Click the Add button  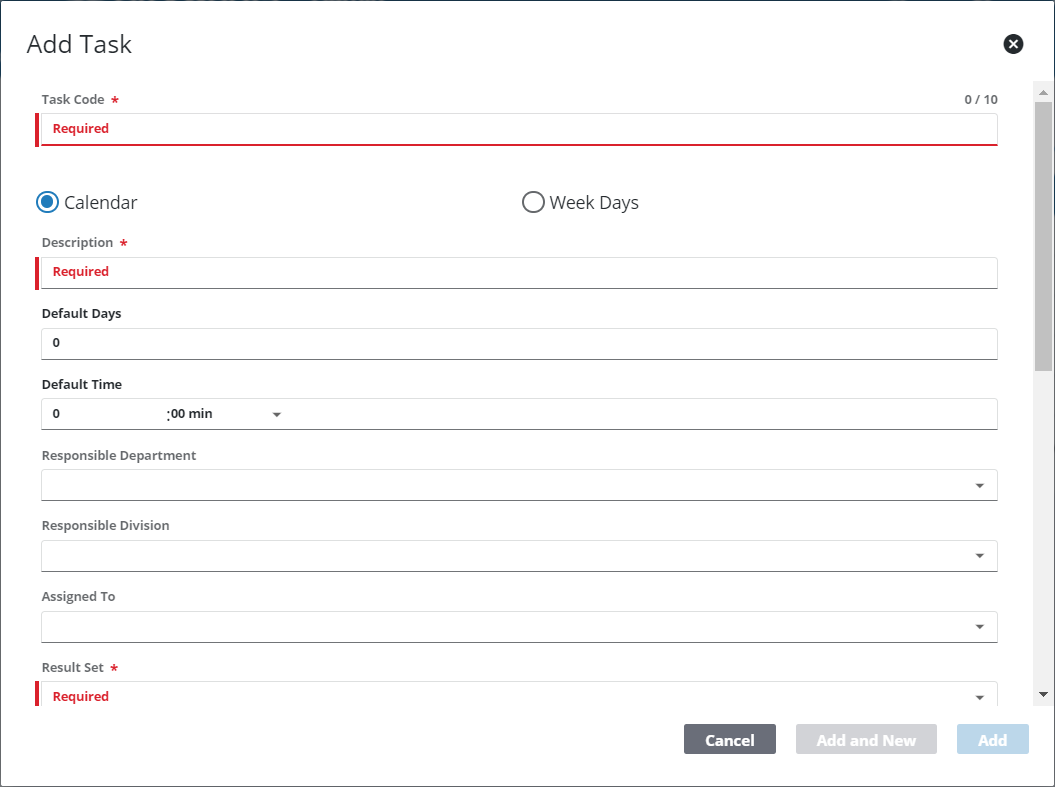tap(992, 740)
